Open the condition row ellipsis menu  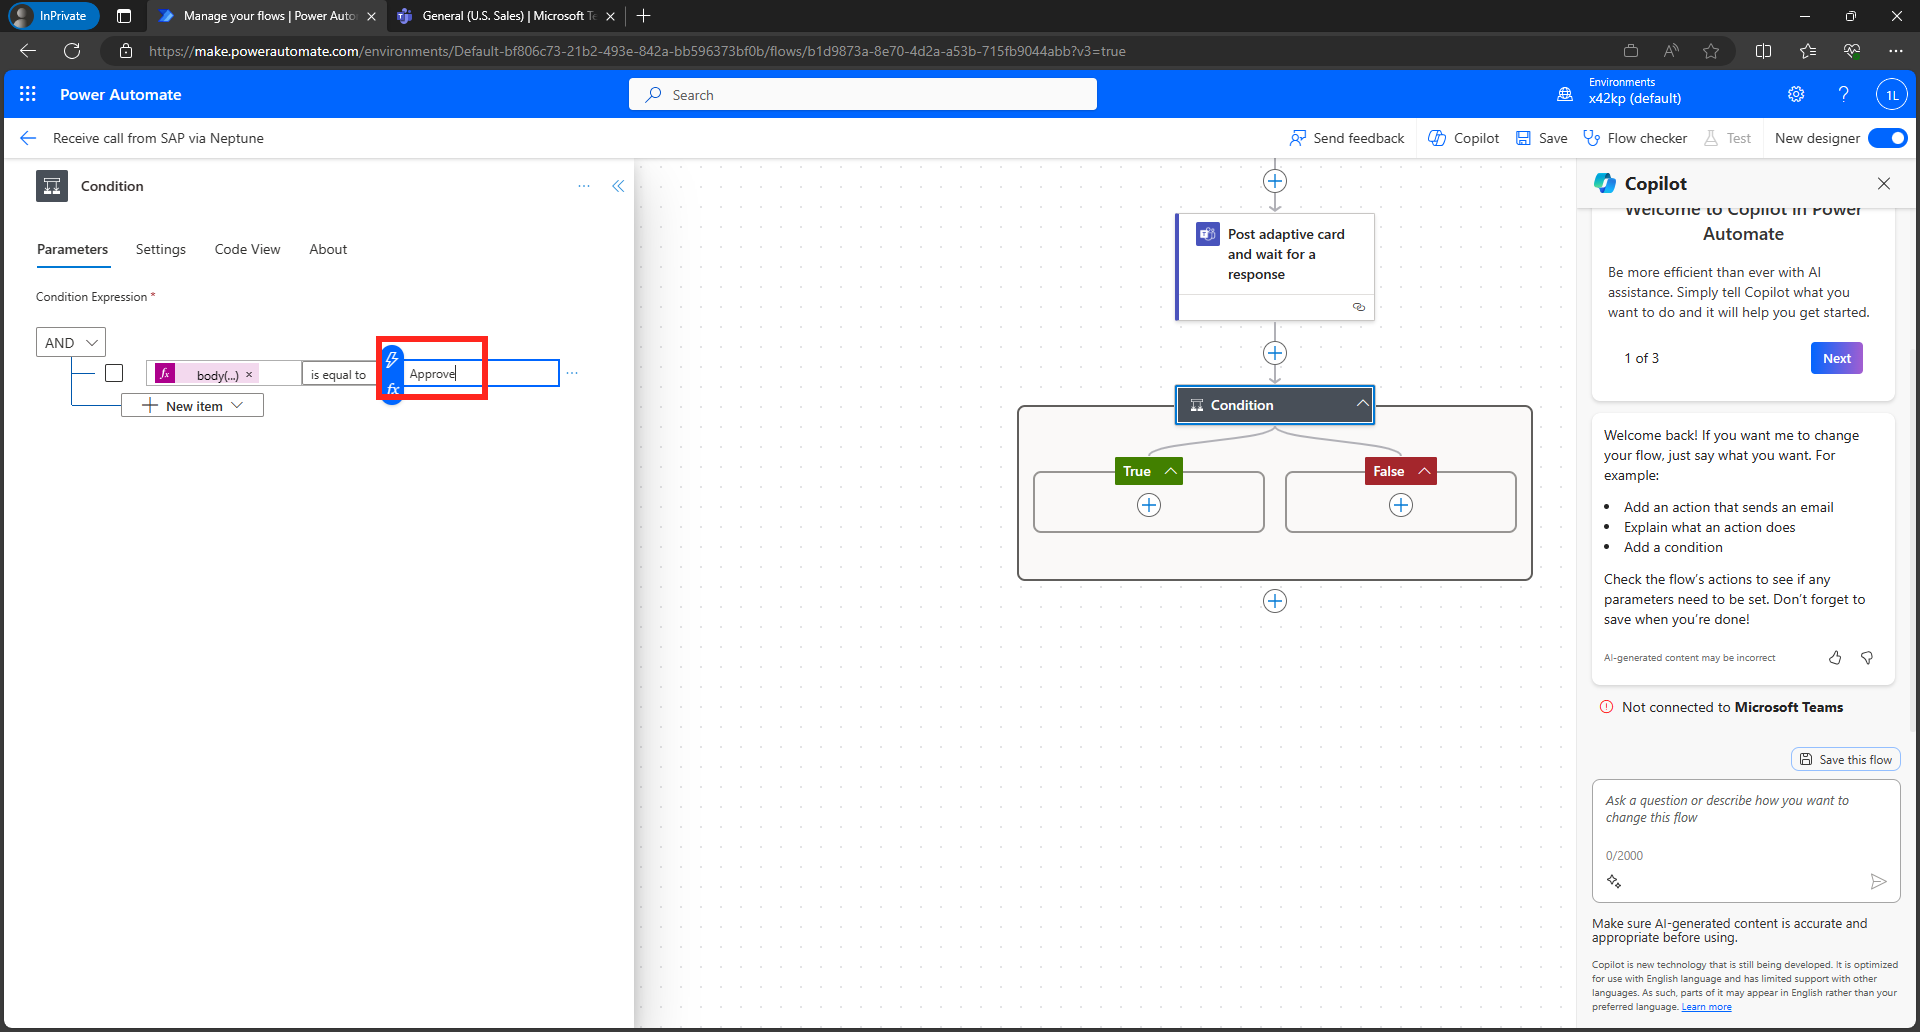572,373
